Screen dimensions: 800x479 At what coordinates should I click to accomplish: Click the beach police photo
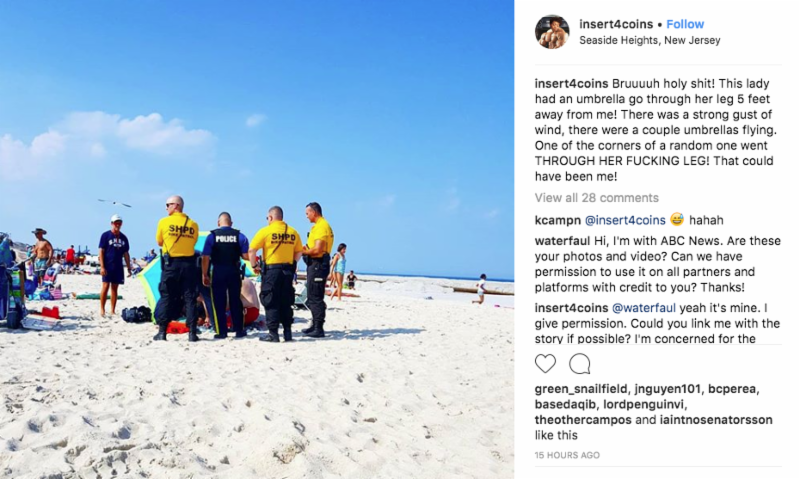(x=257, y=239)
